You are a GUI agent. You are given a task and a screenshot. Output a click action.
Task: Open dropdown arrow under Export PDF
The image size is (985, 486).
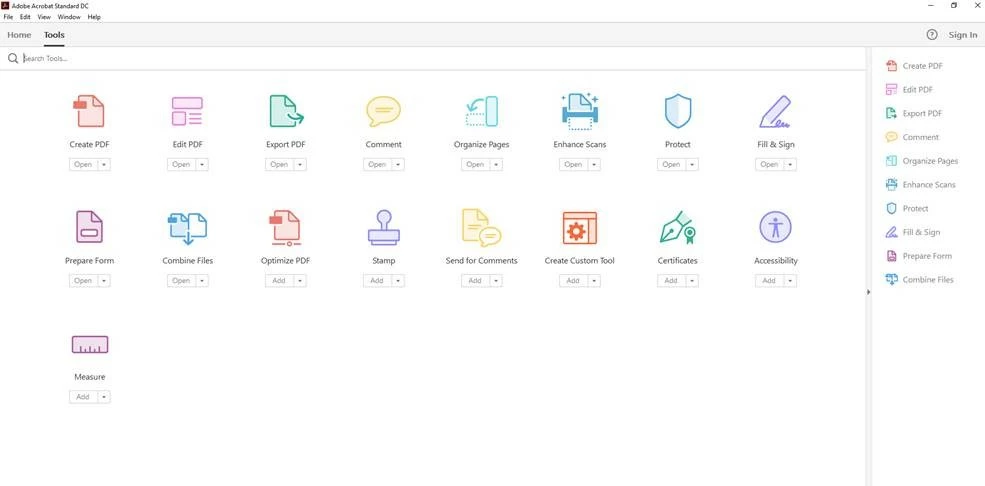coord(300,165)
